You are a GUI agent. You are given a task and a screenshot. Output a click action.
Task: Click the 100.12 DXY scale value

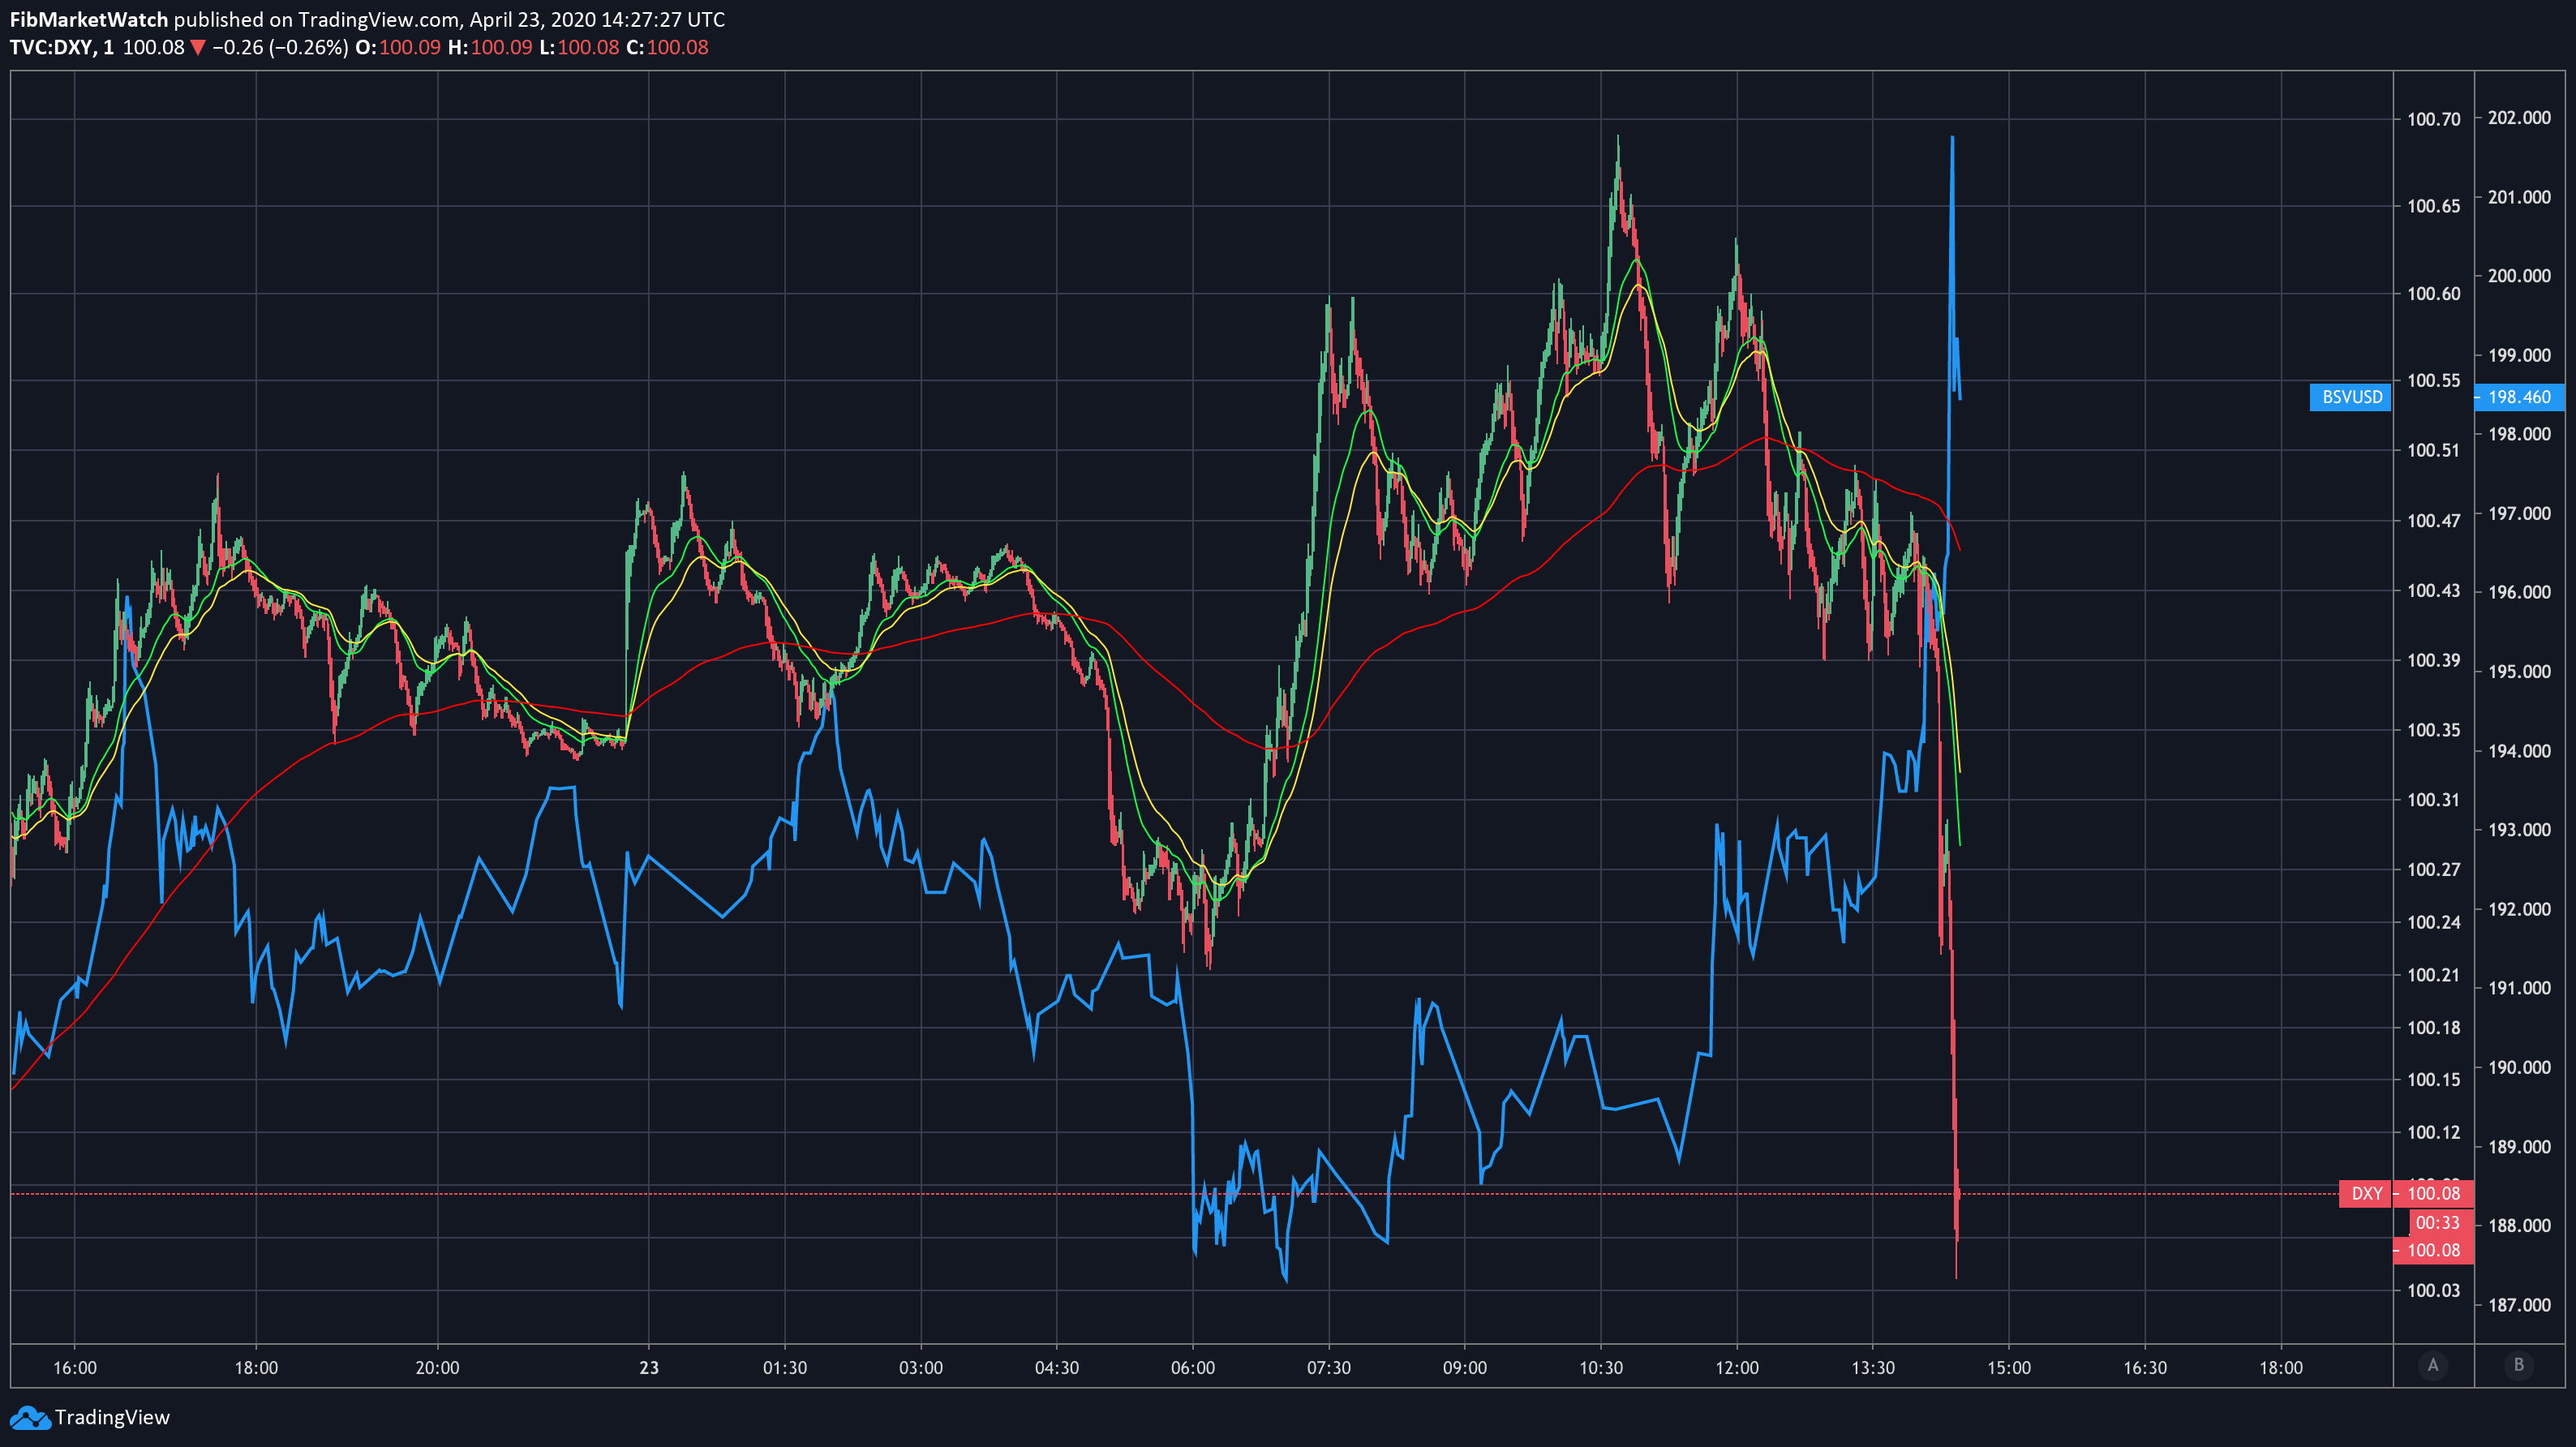[x=2434, y=1132]
